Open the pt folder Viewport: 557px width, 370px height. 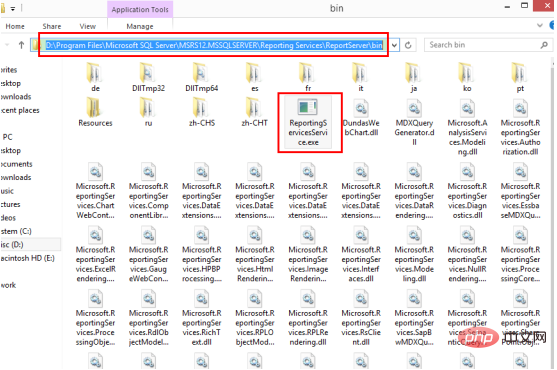pyautogui.click(x=520, y=77)
